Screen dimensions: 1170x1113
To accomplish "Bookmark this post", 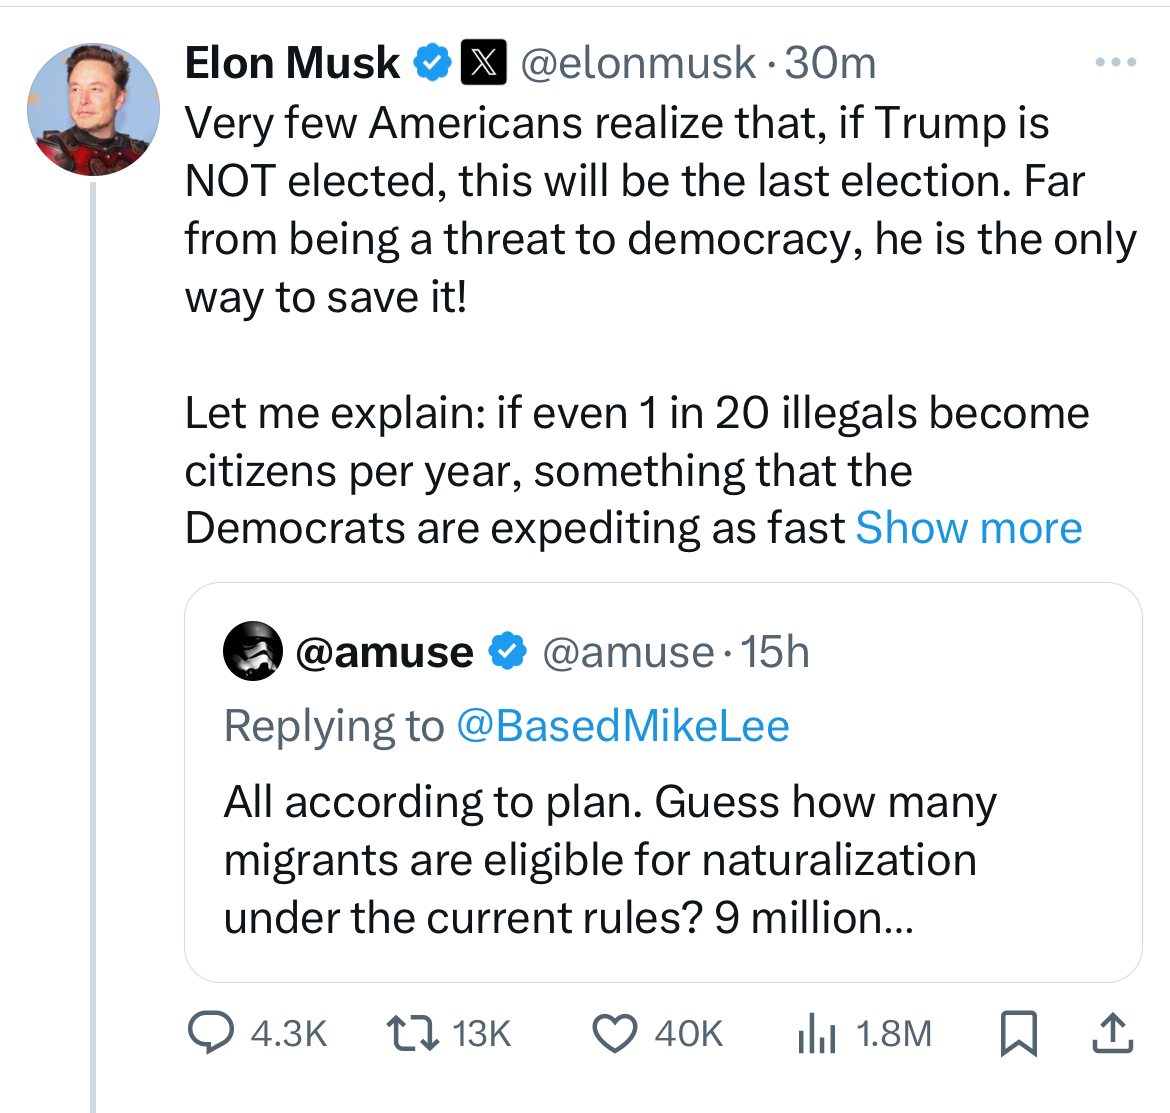I will click(x=1019, y=1034).
